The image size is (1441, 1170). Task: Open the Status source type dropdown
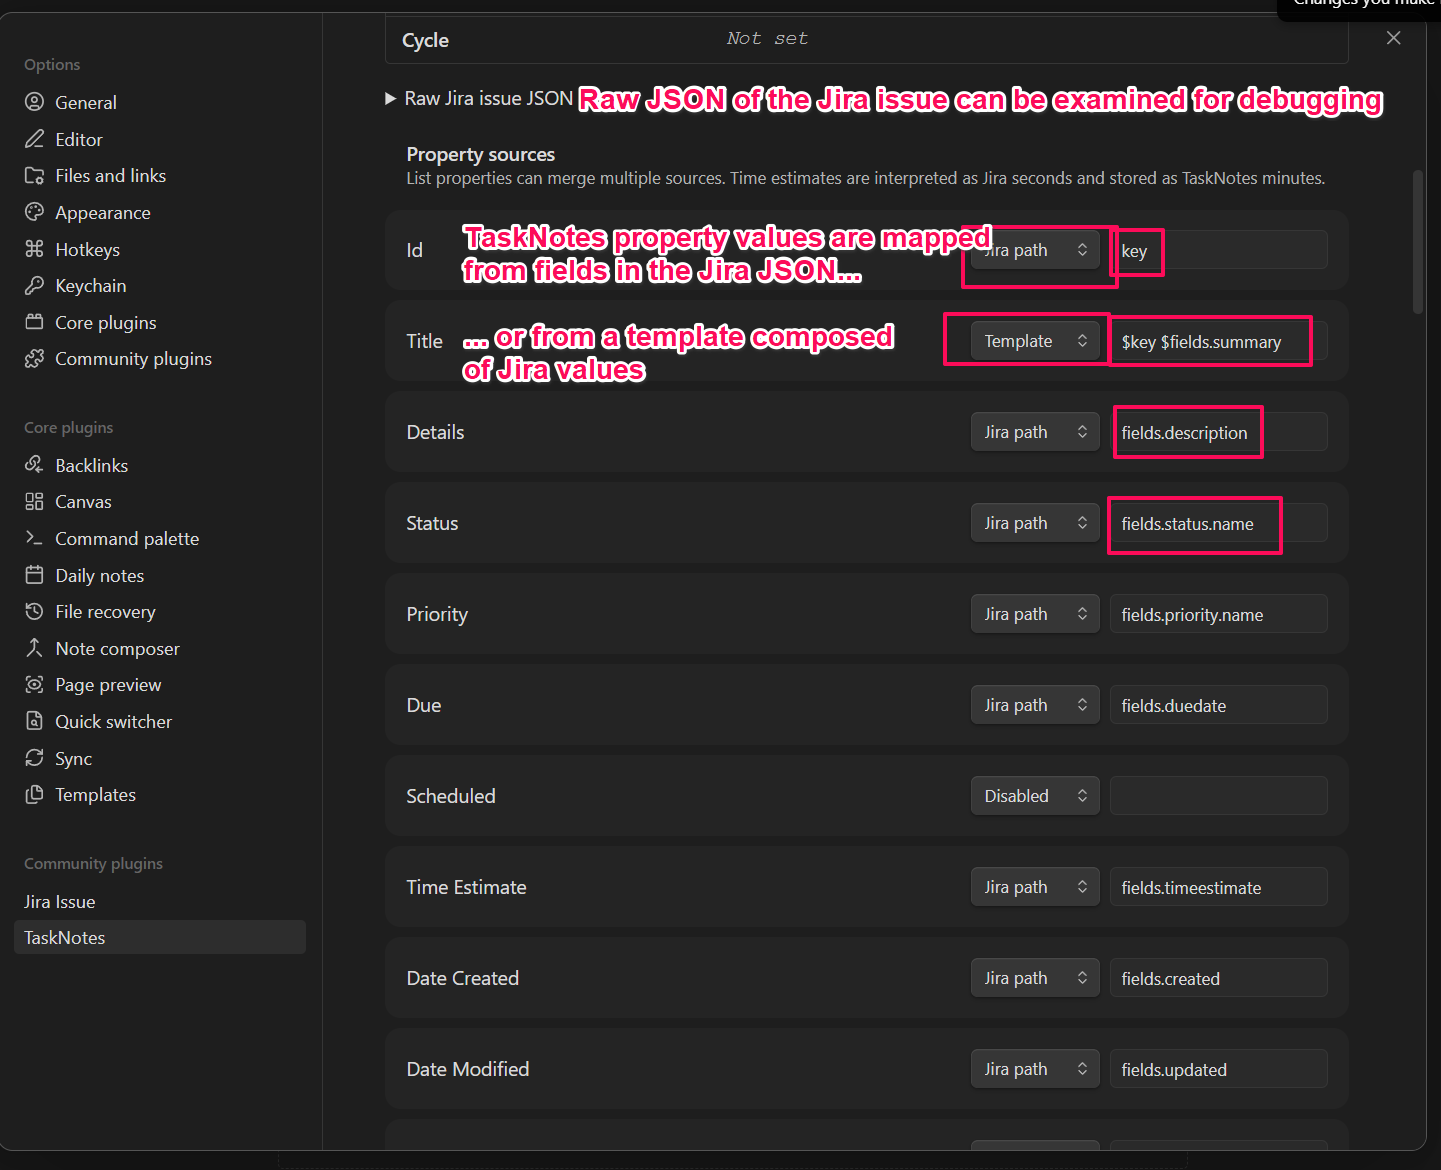1035,523
